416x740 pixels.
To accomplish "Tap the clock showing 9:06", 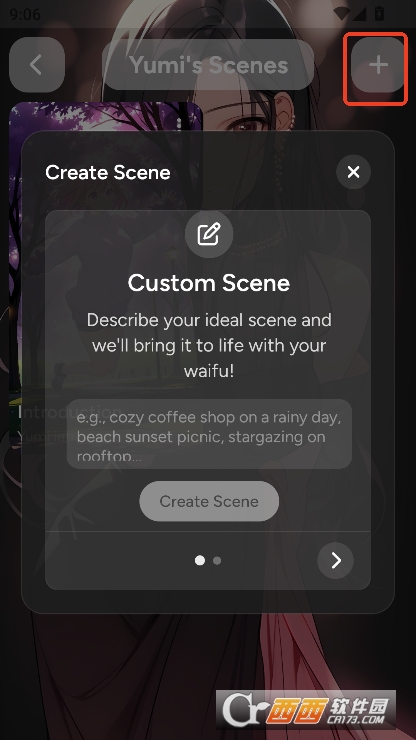I will pos(25,14).
